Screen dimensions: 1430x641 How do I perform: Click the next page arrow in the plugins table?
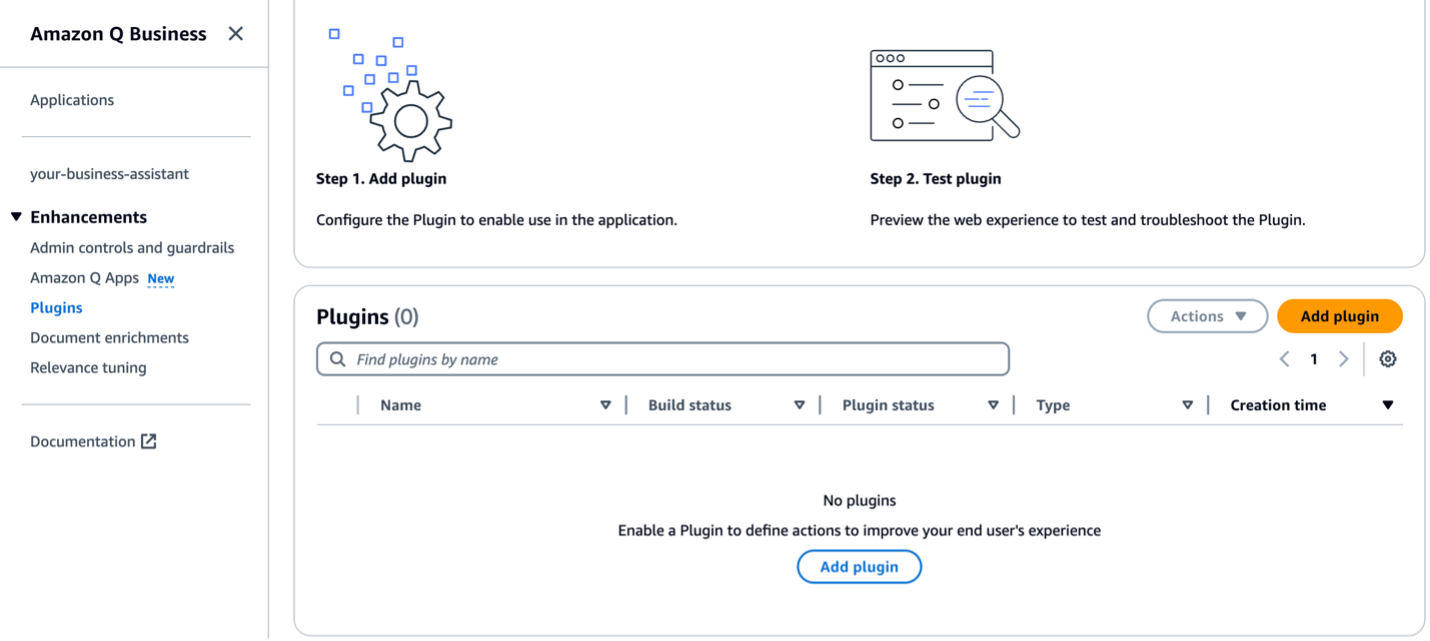1343,358
